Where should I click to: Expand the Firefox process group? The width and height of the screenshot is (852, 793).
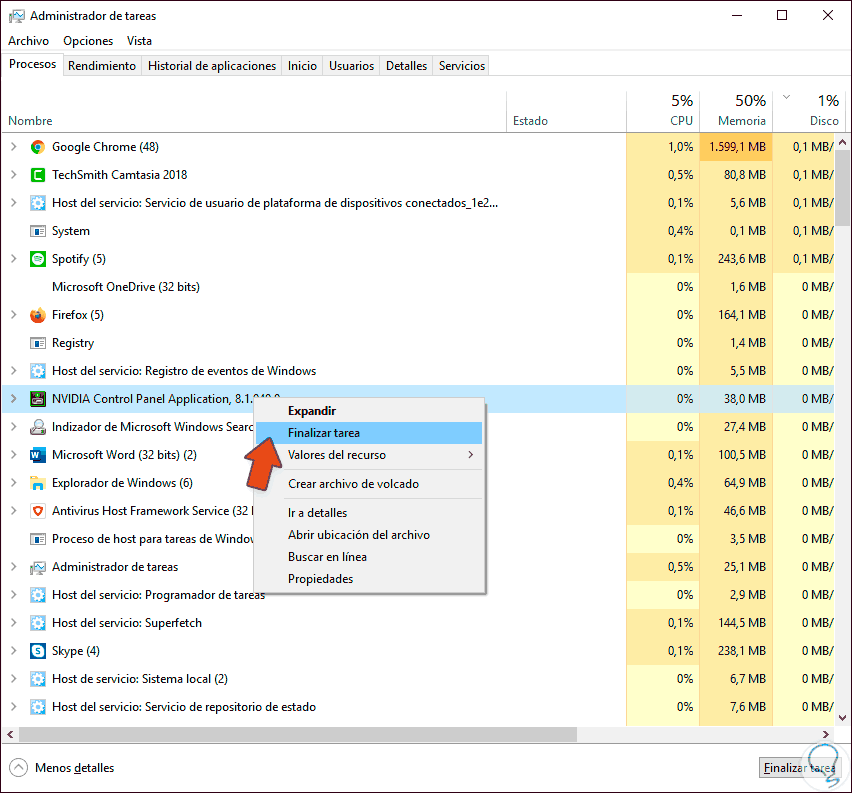[14, 315]
